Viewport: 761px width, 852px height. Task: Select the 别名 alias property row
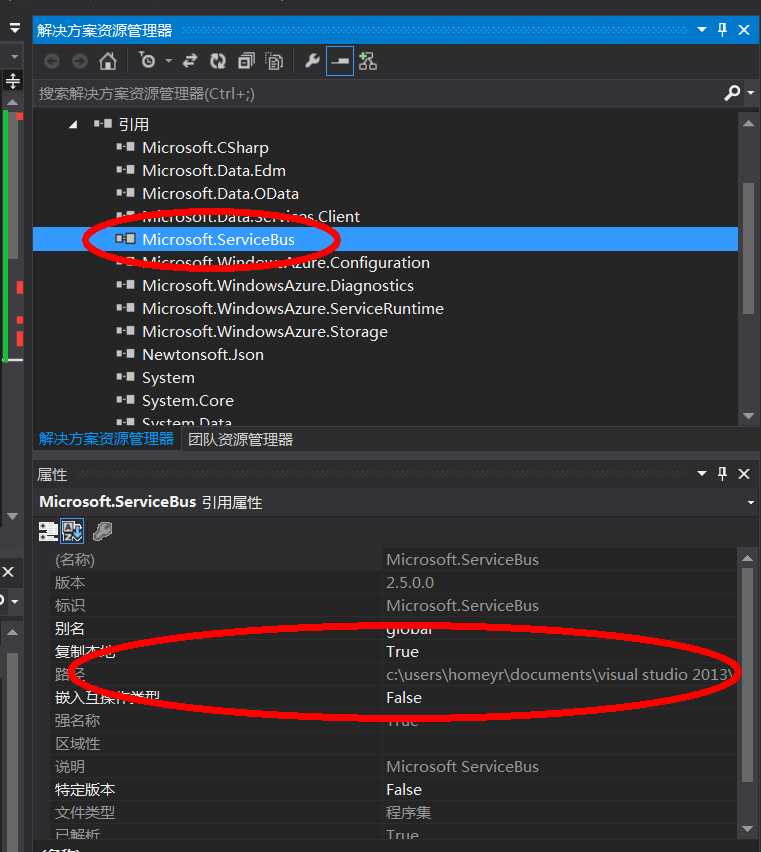tap(393, 629)
